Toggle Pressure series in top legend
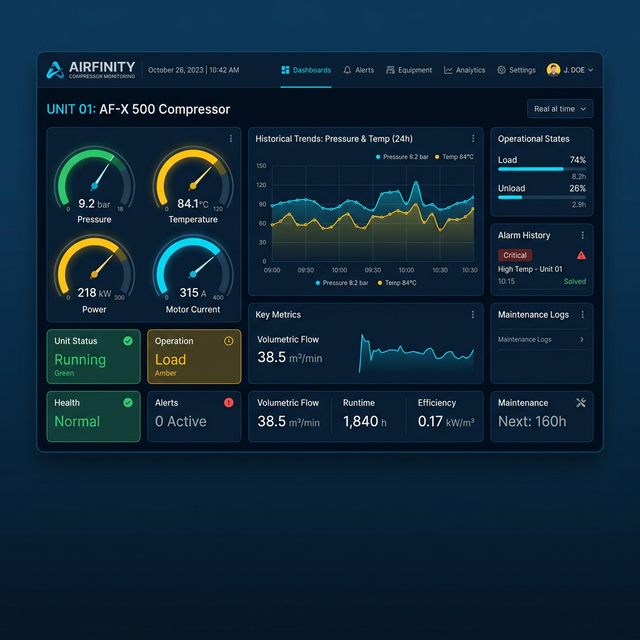Viewport: 640px width, 640px height. [402, 157]
